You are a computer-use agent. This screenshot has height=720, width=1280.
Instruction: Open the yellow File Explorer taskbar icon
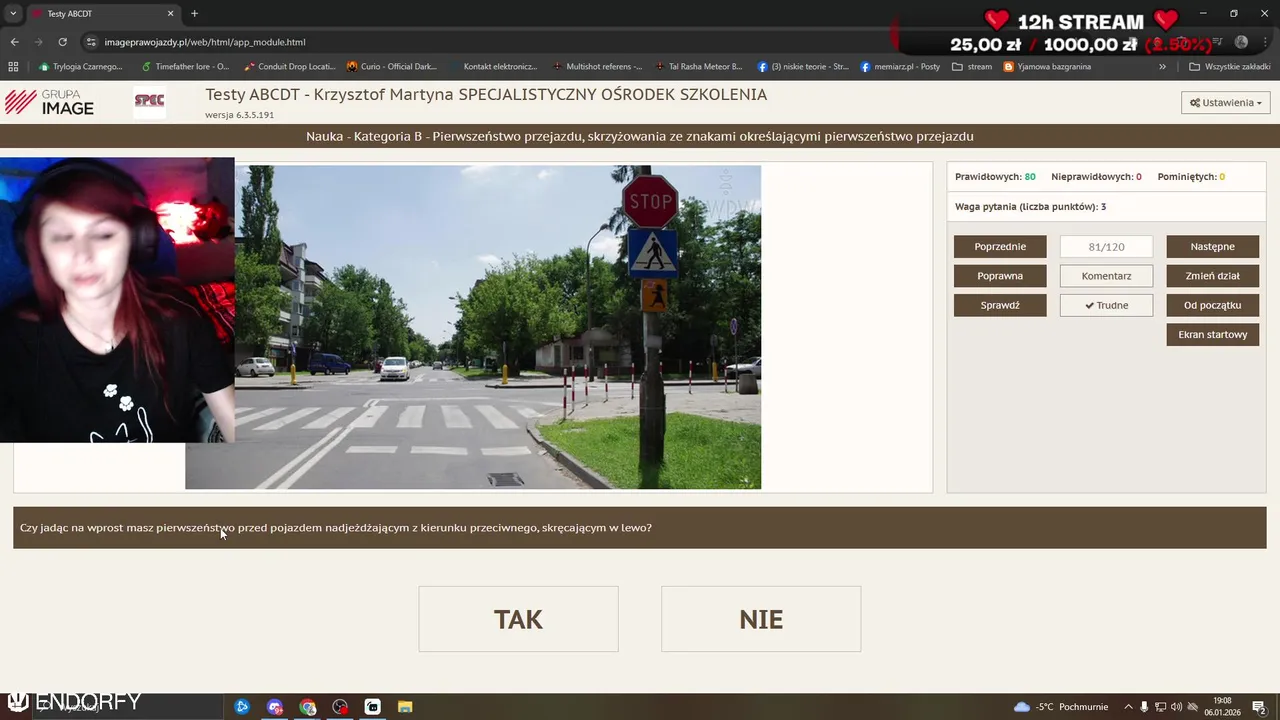click(x=405, y=707)
